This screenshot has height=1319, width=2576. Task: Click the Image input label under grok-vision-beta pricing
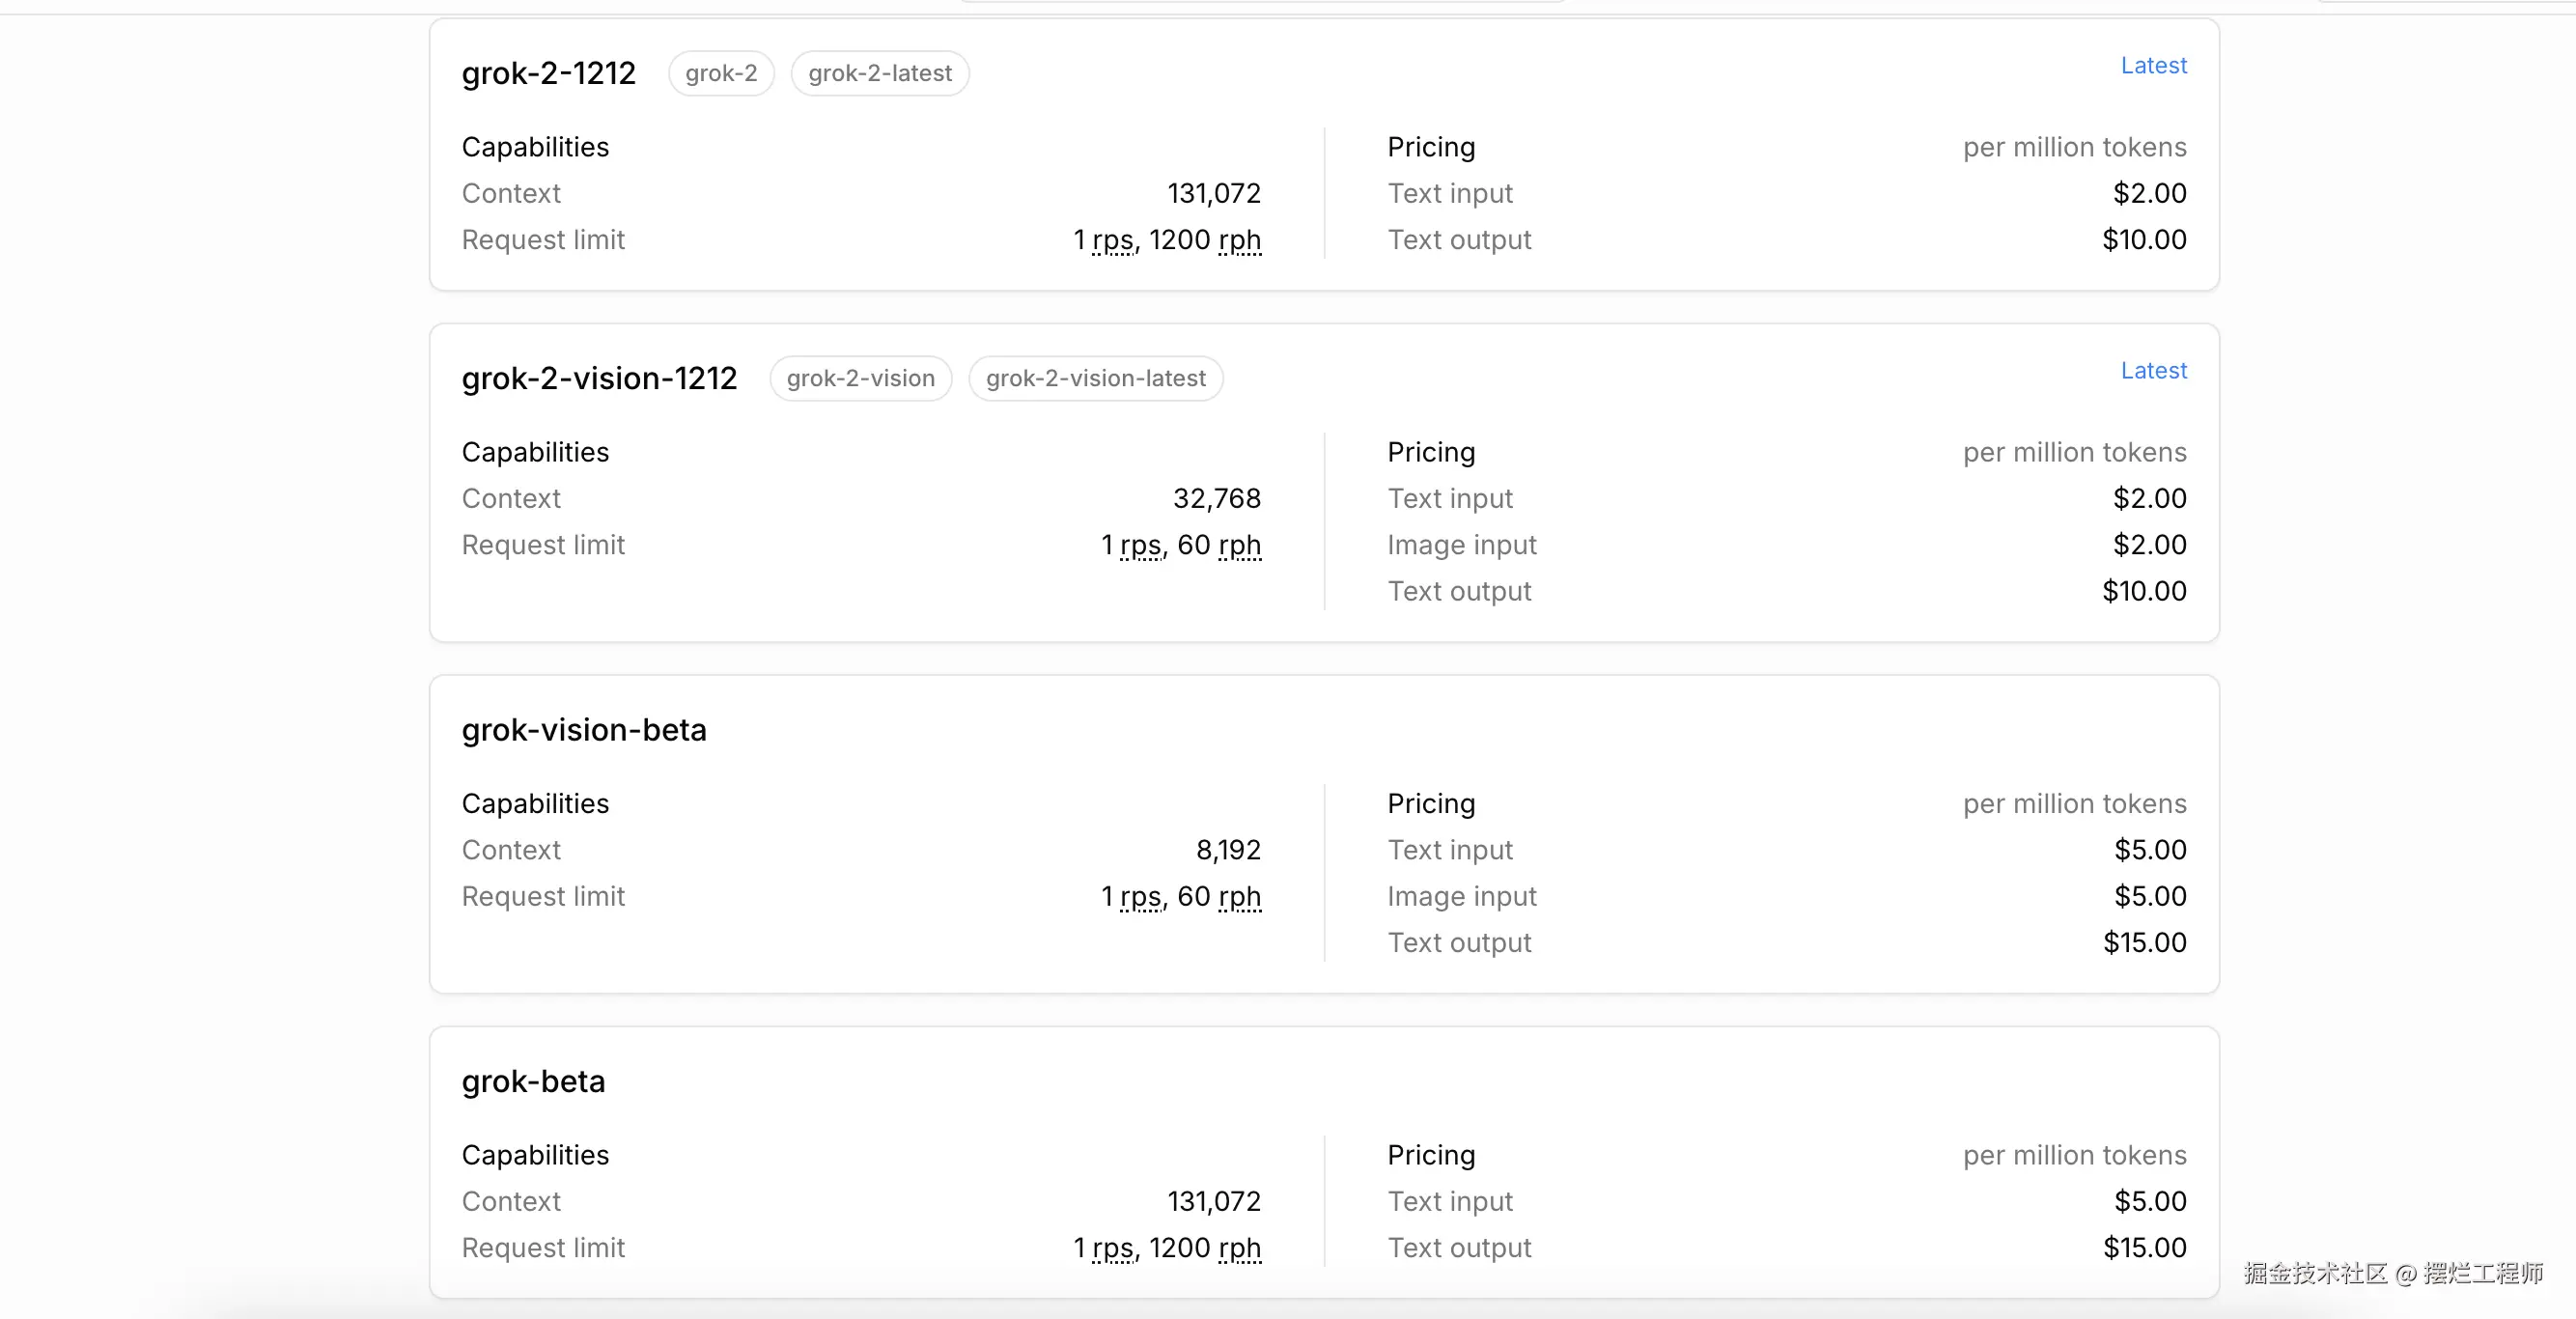[1461, 897]
